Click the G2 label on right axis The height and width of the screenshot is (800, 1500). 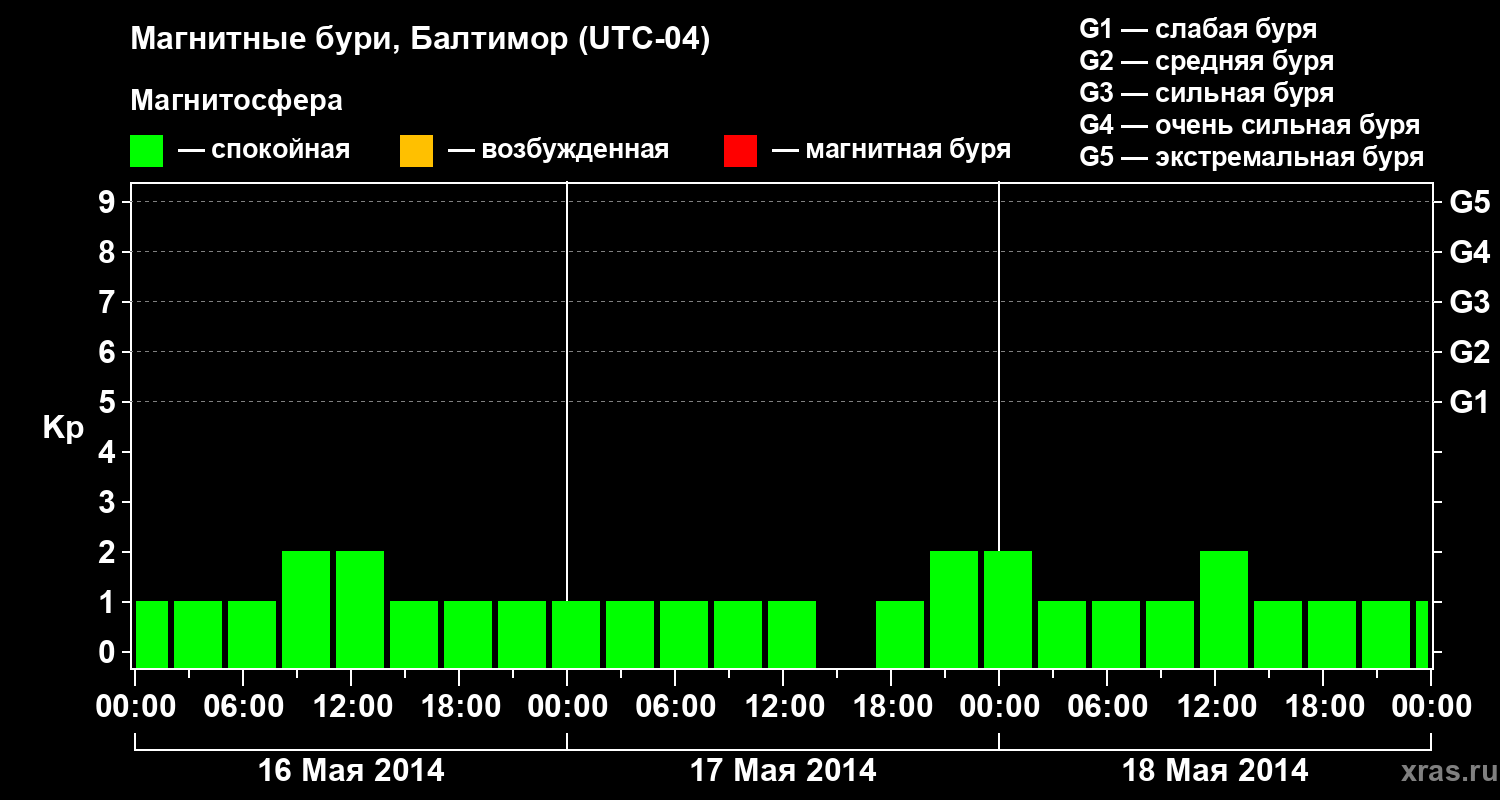pyautogui.click(x=1469, y=352)
